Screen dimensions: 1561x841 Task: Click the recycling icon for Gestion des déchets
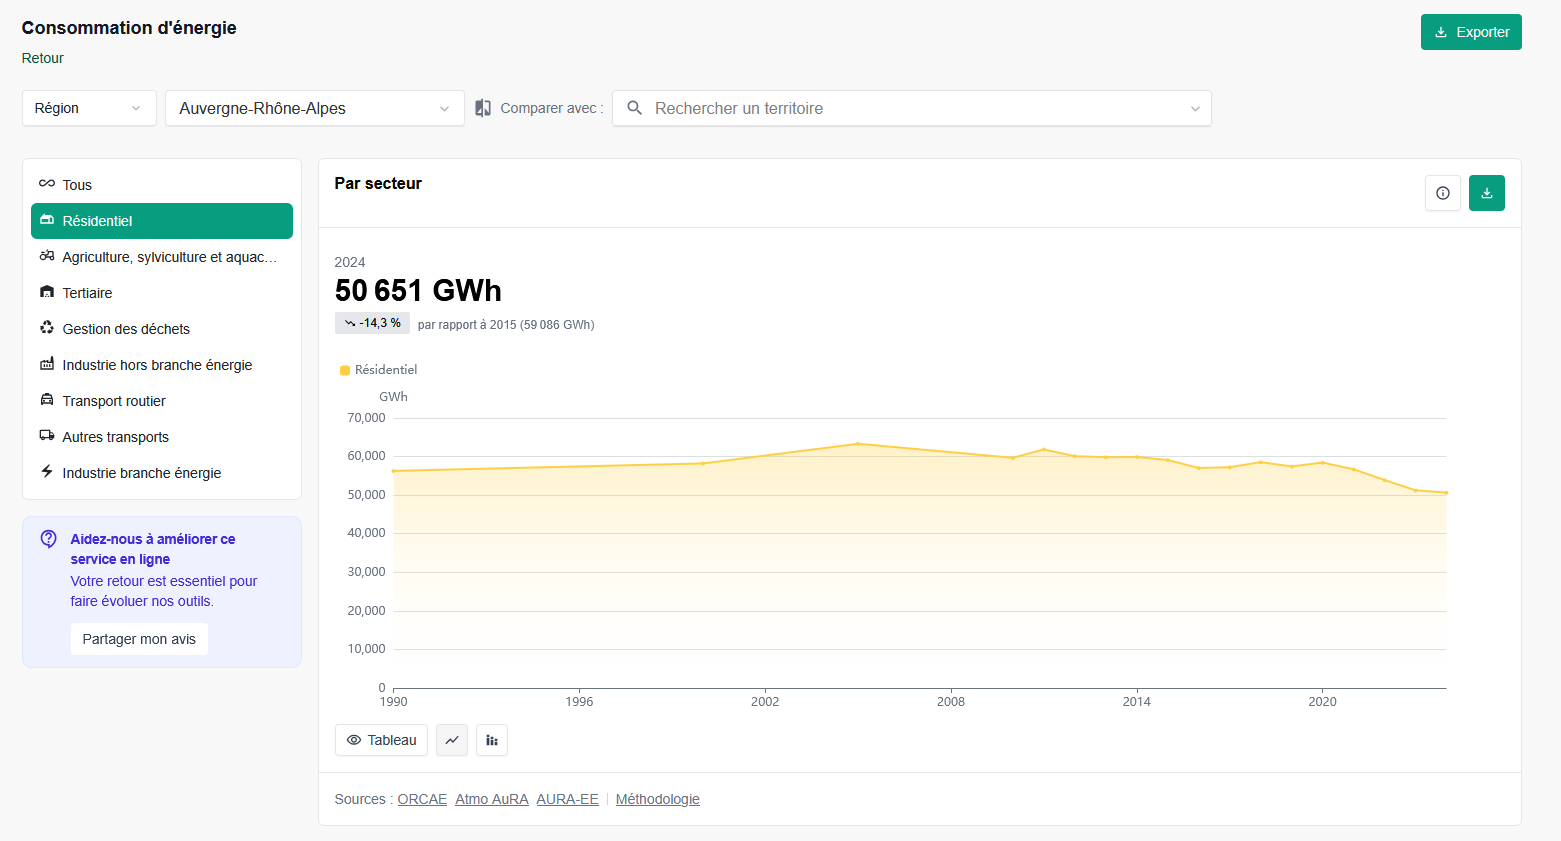click(x=47, y=328)
